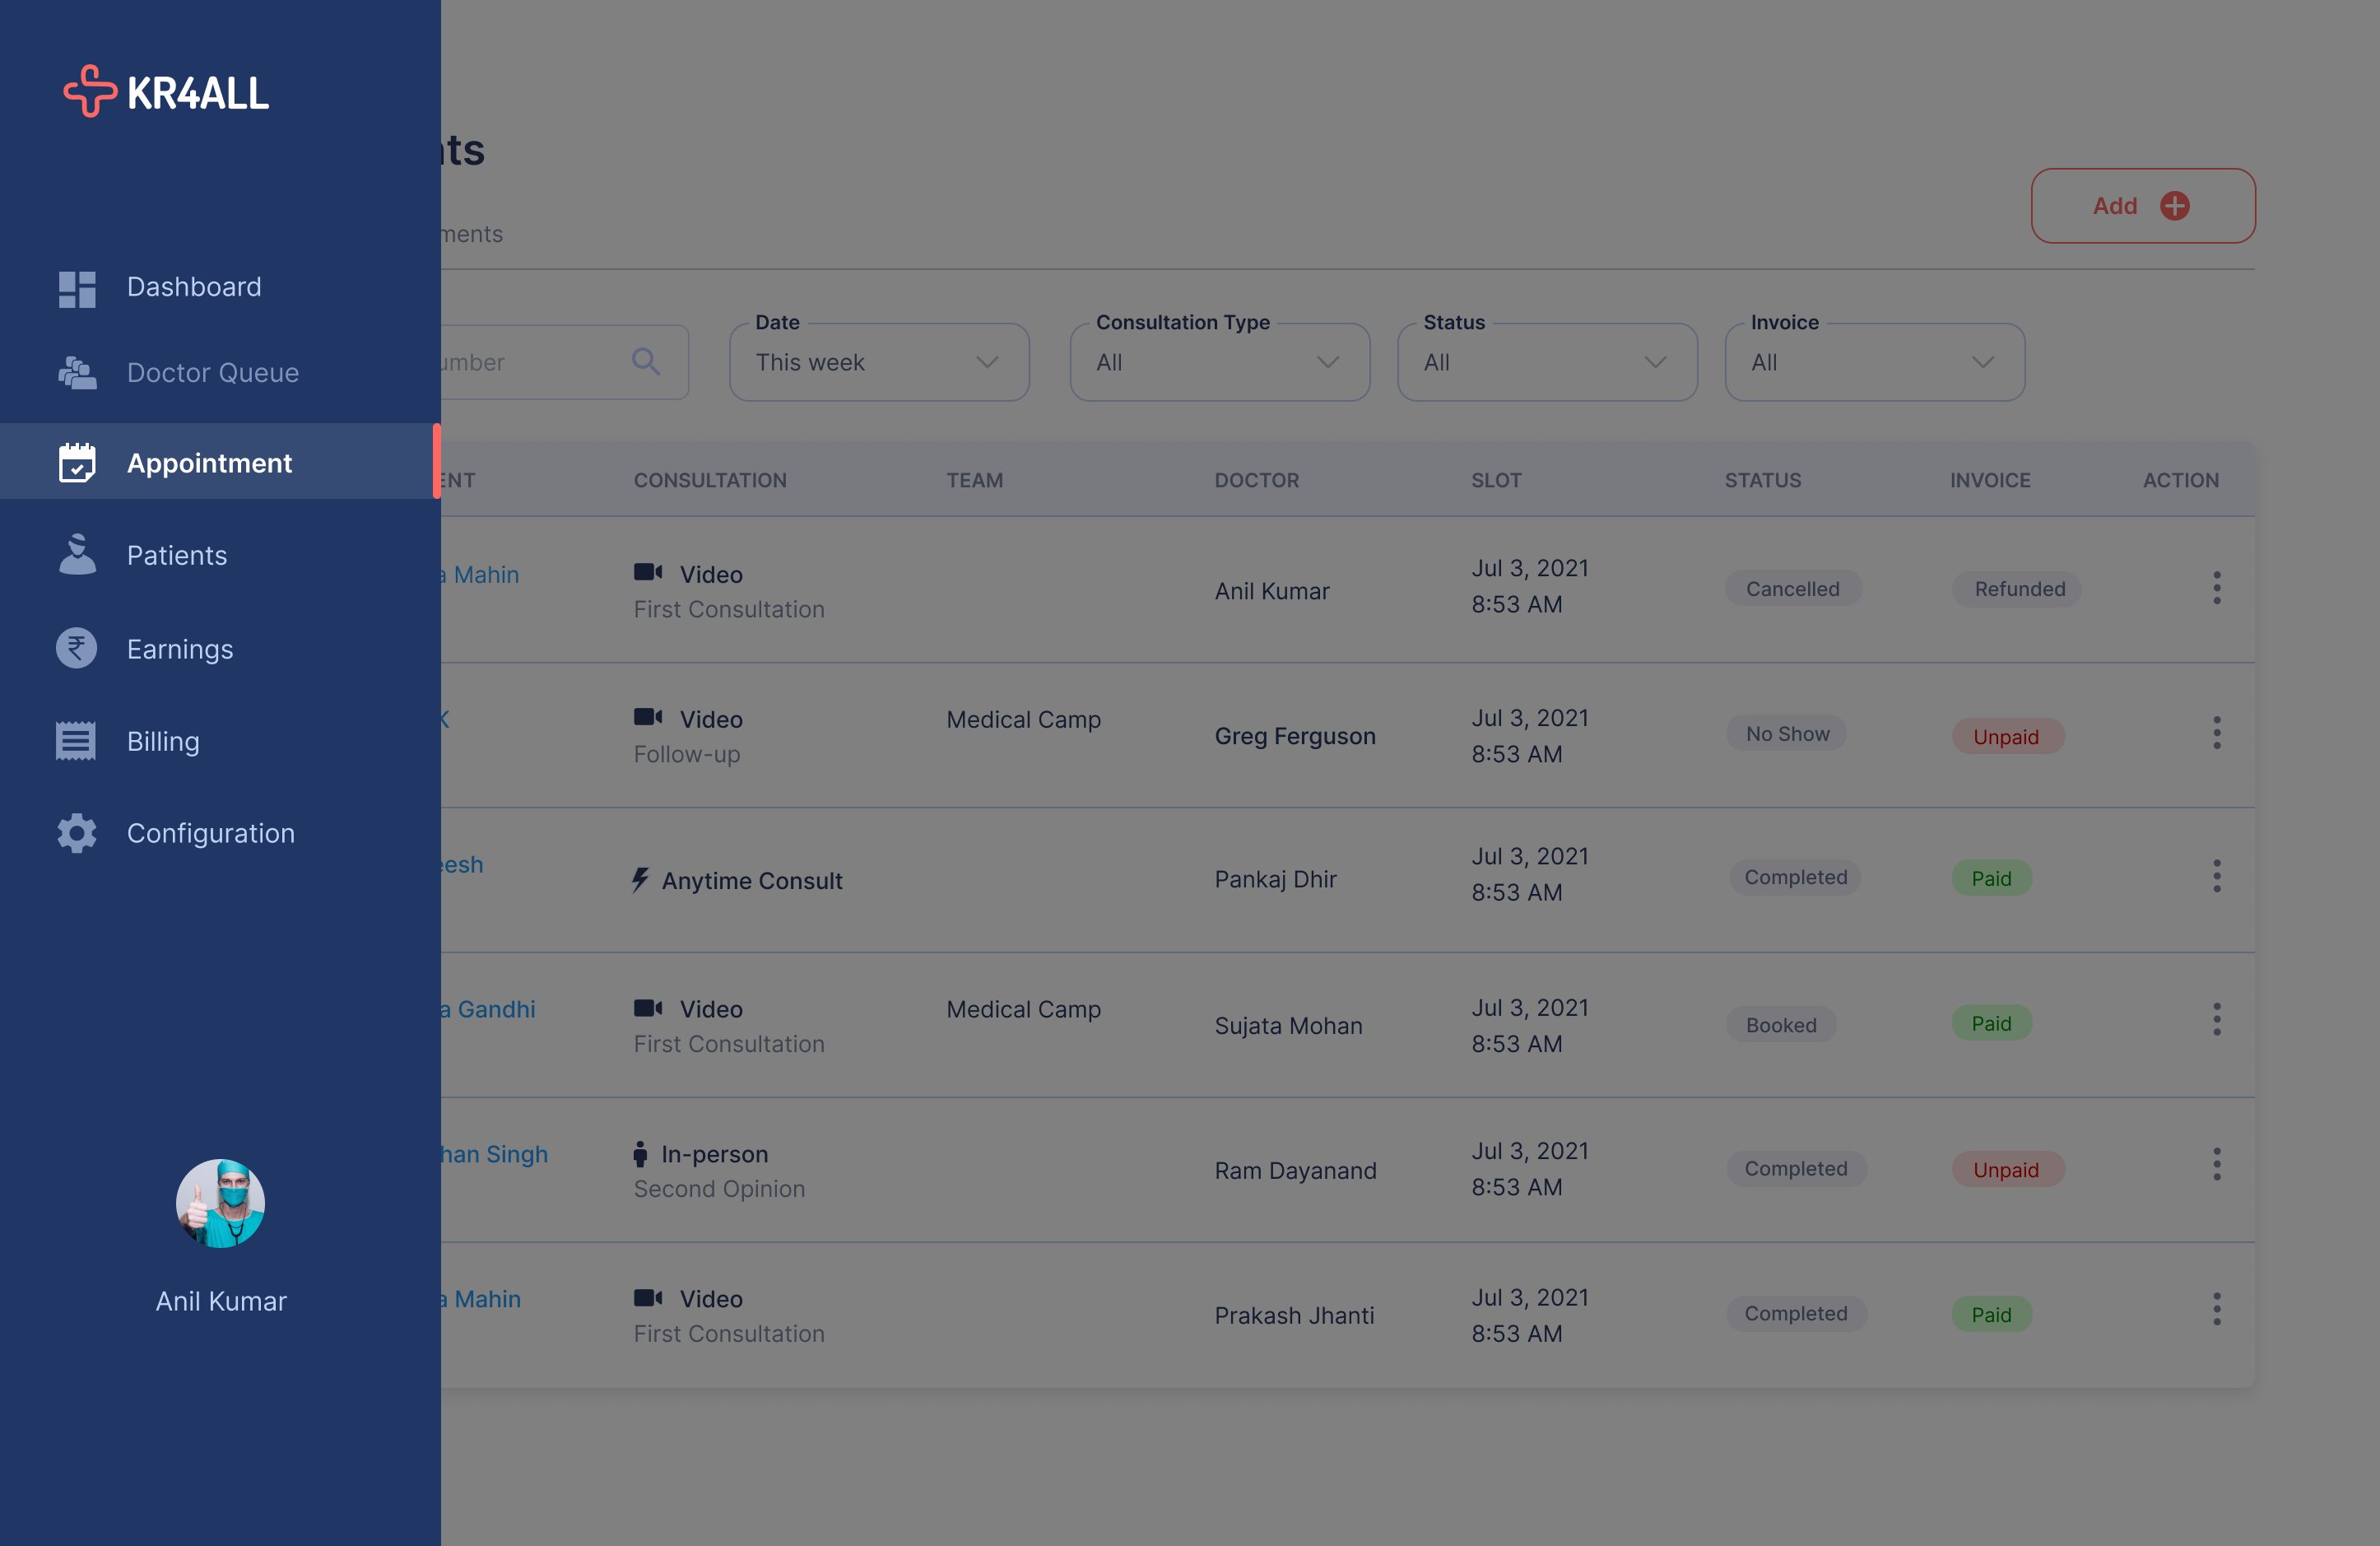Open action menu for Pankaj Dhir row

click(2217, 876)
